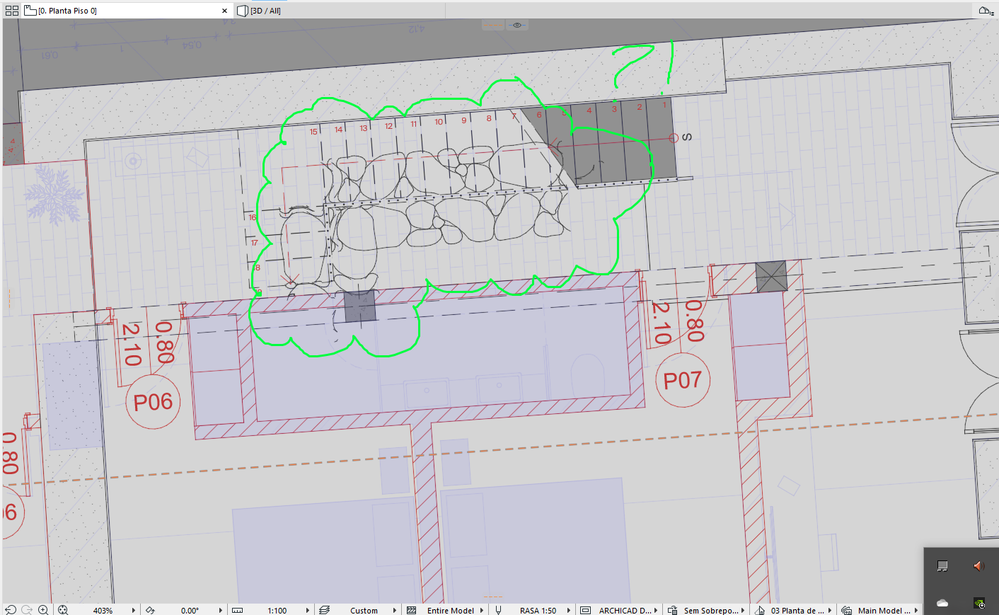Screen dimensions: 999x615
Task: Click the monitor tray icon
Action: pyautogui.click(x=942, y=566)
